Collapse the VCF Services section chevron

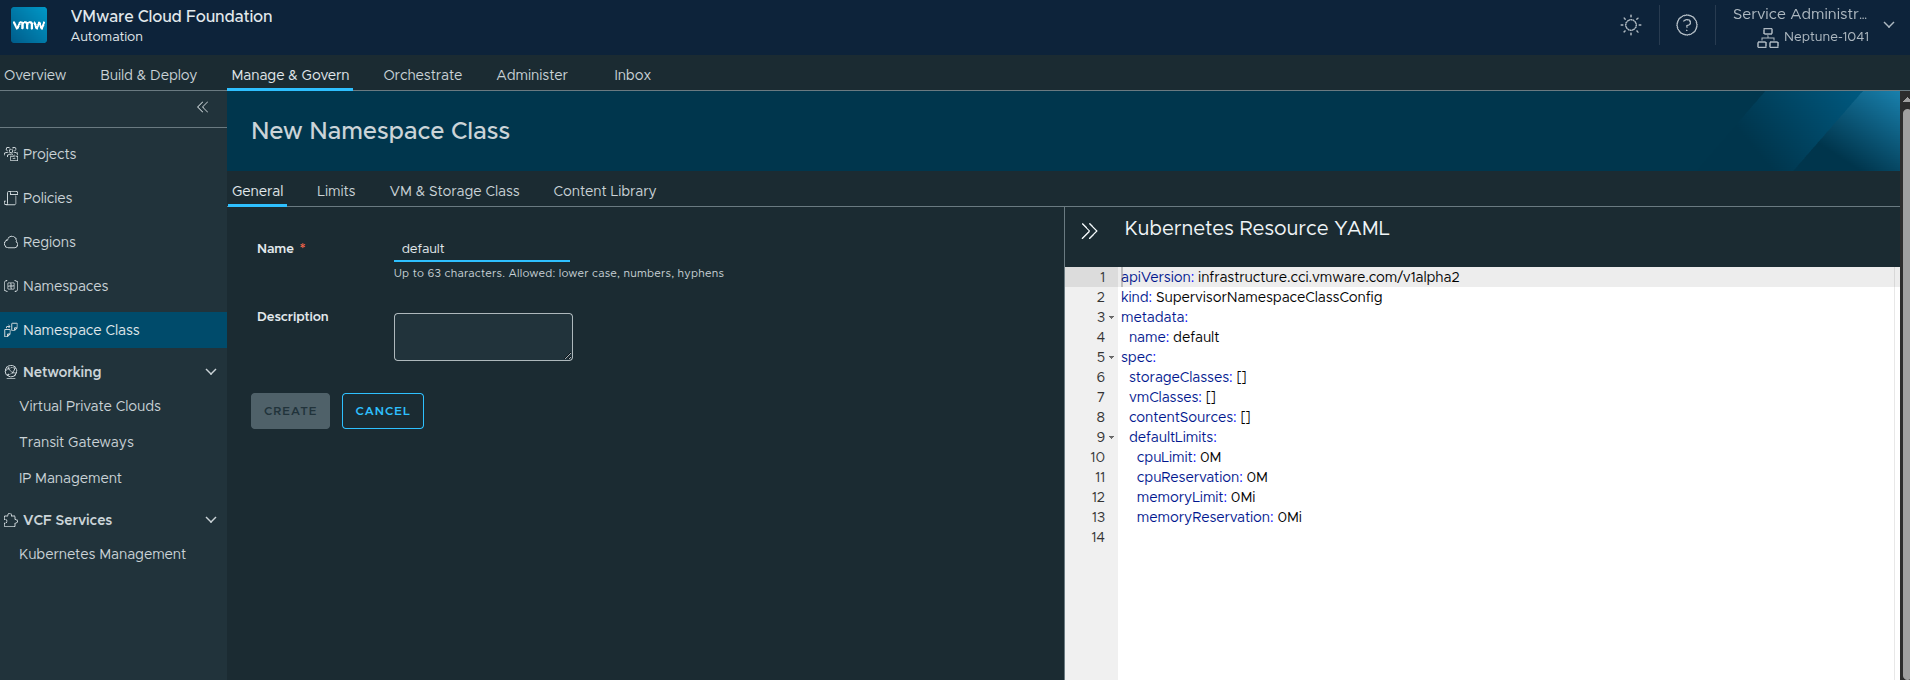tap(210, 520)
